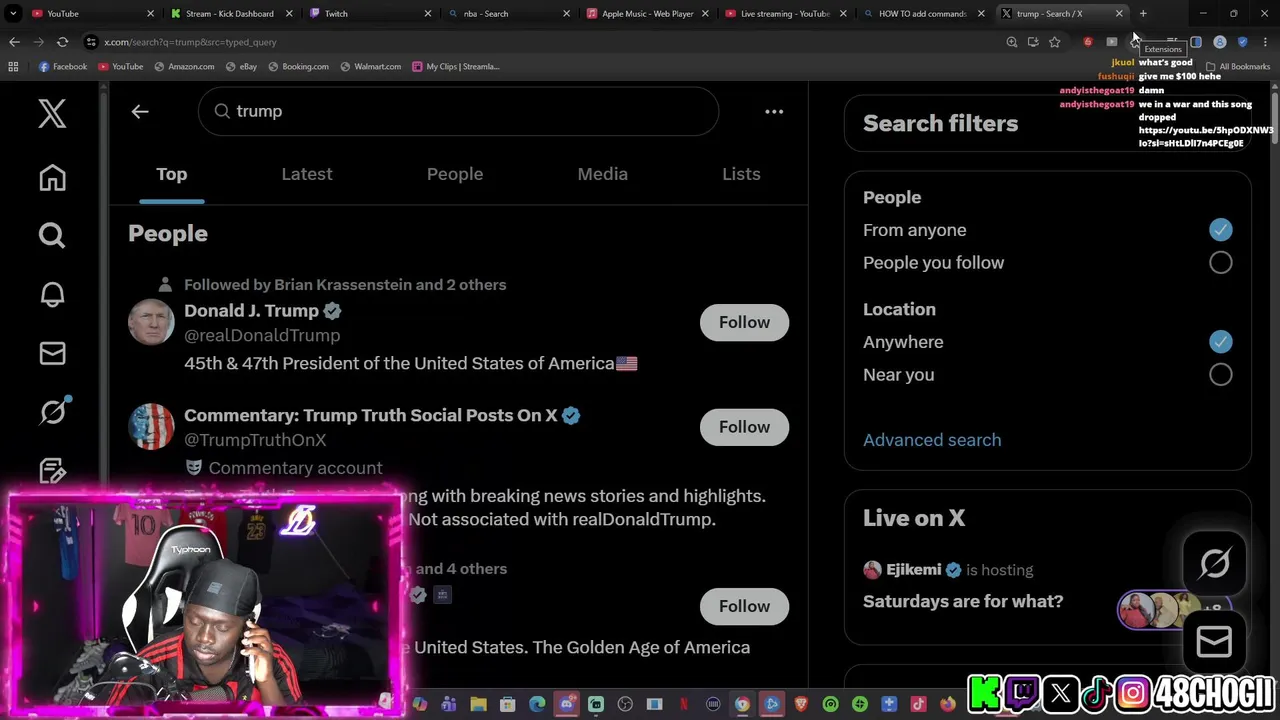The width and height of the screenshot is (1280, 720).
Task: Click the red extension icon in toolbar
Action: (1088, 42)
